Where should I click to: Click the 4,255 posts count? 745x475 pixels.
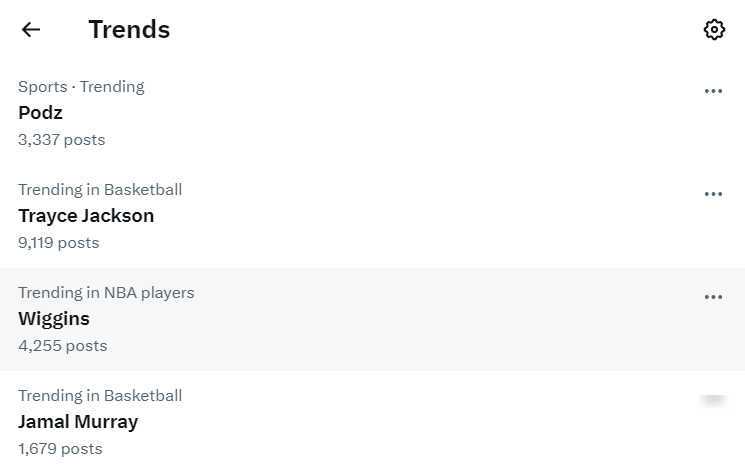[62, 346]
